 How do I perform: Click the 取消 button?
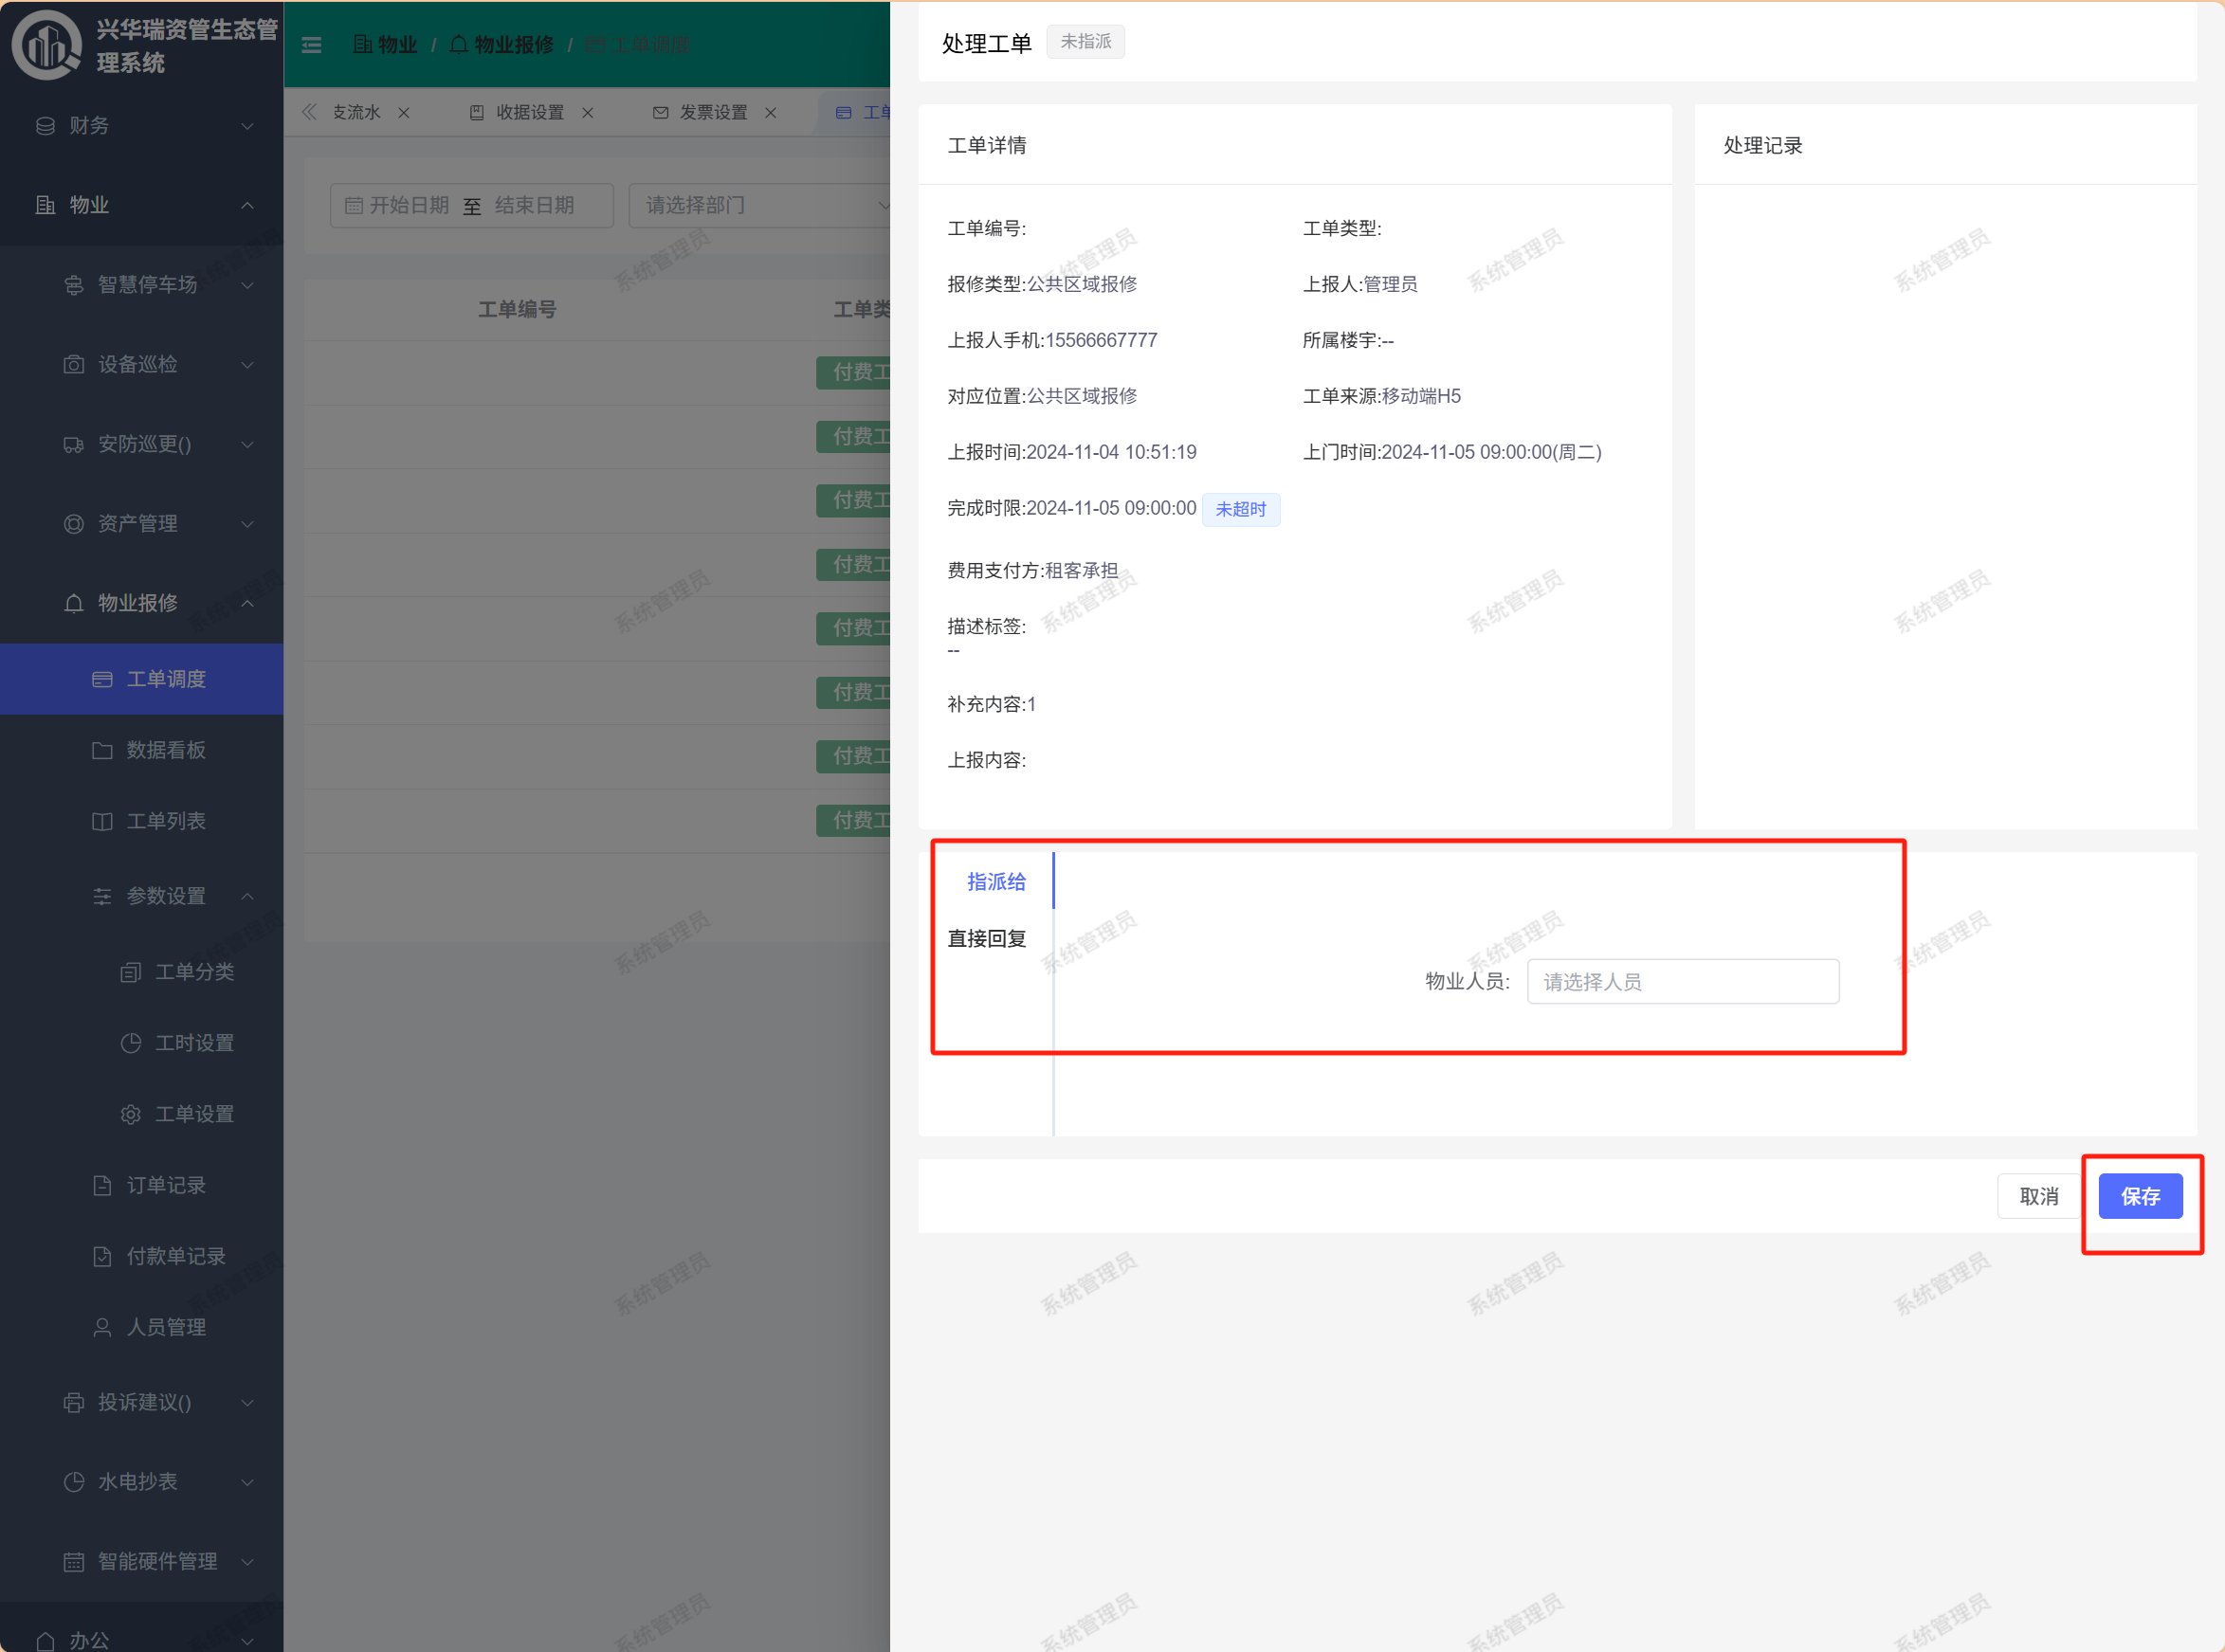2038,1196
